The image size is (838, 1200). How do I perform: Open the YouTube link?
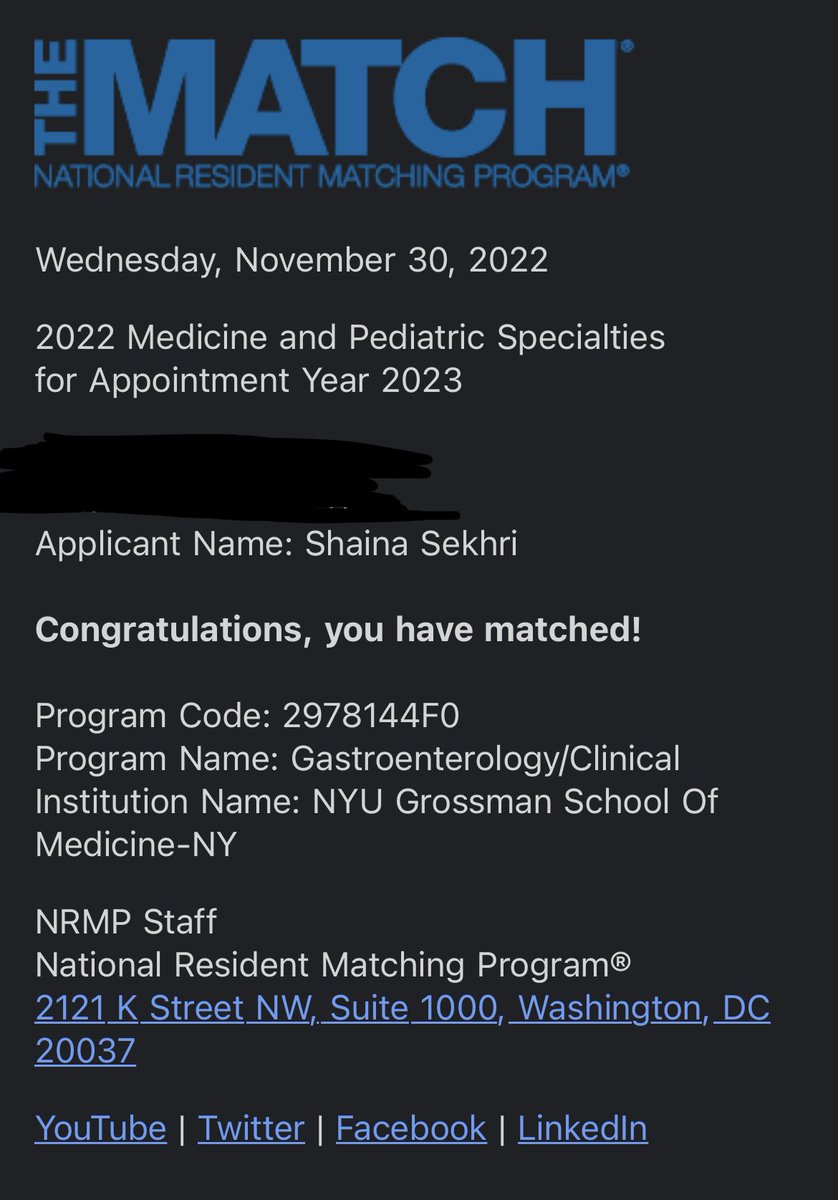tap(100, 1128)
